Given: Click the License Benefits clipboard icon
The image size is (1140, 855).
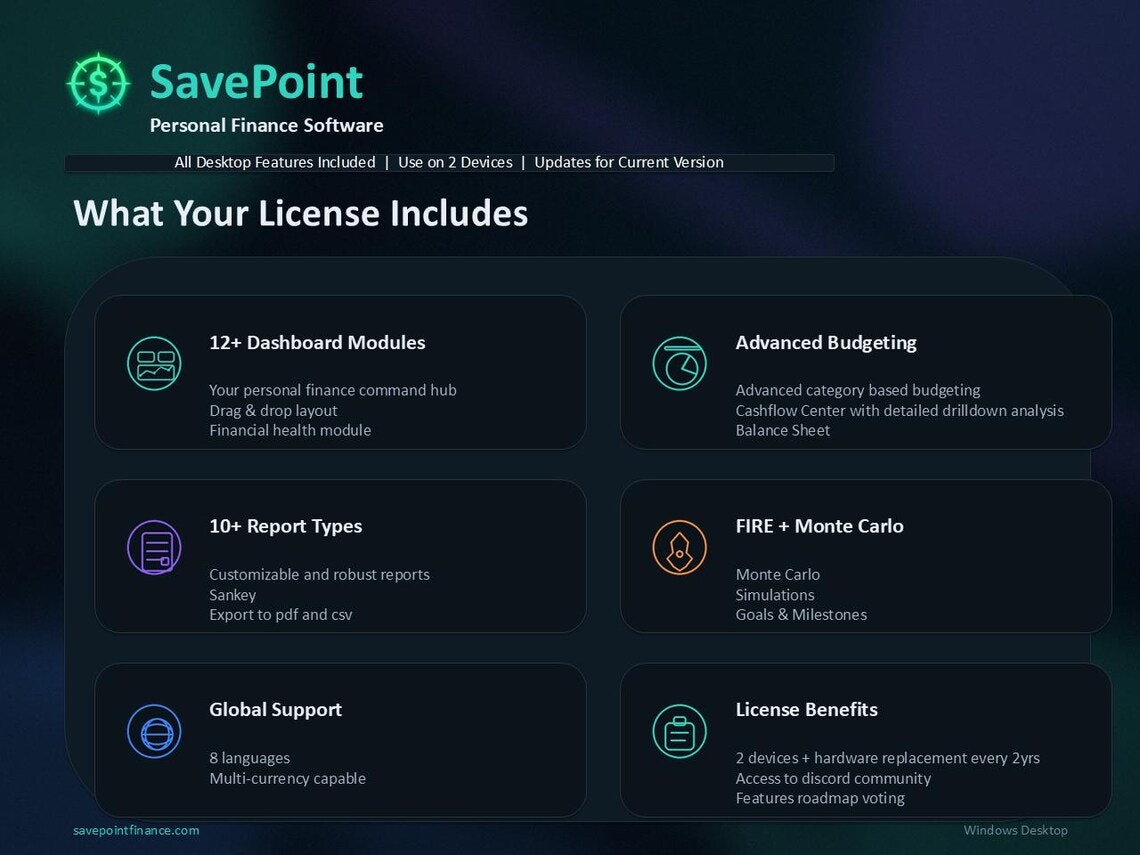Looking at the screenshot, I should 680,731.
